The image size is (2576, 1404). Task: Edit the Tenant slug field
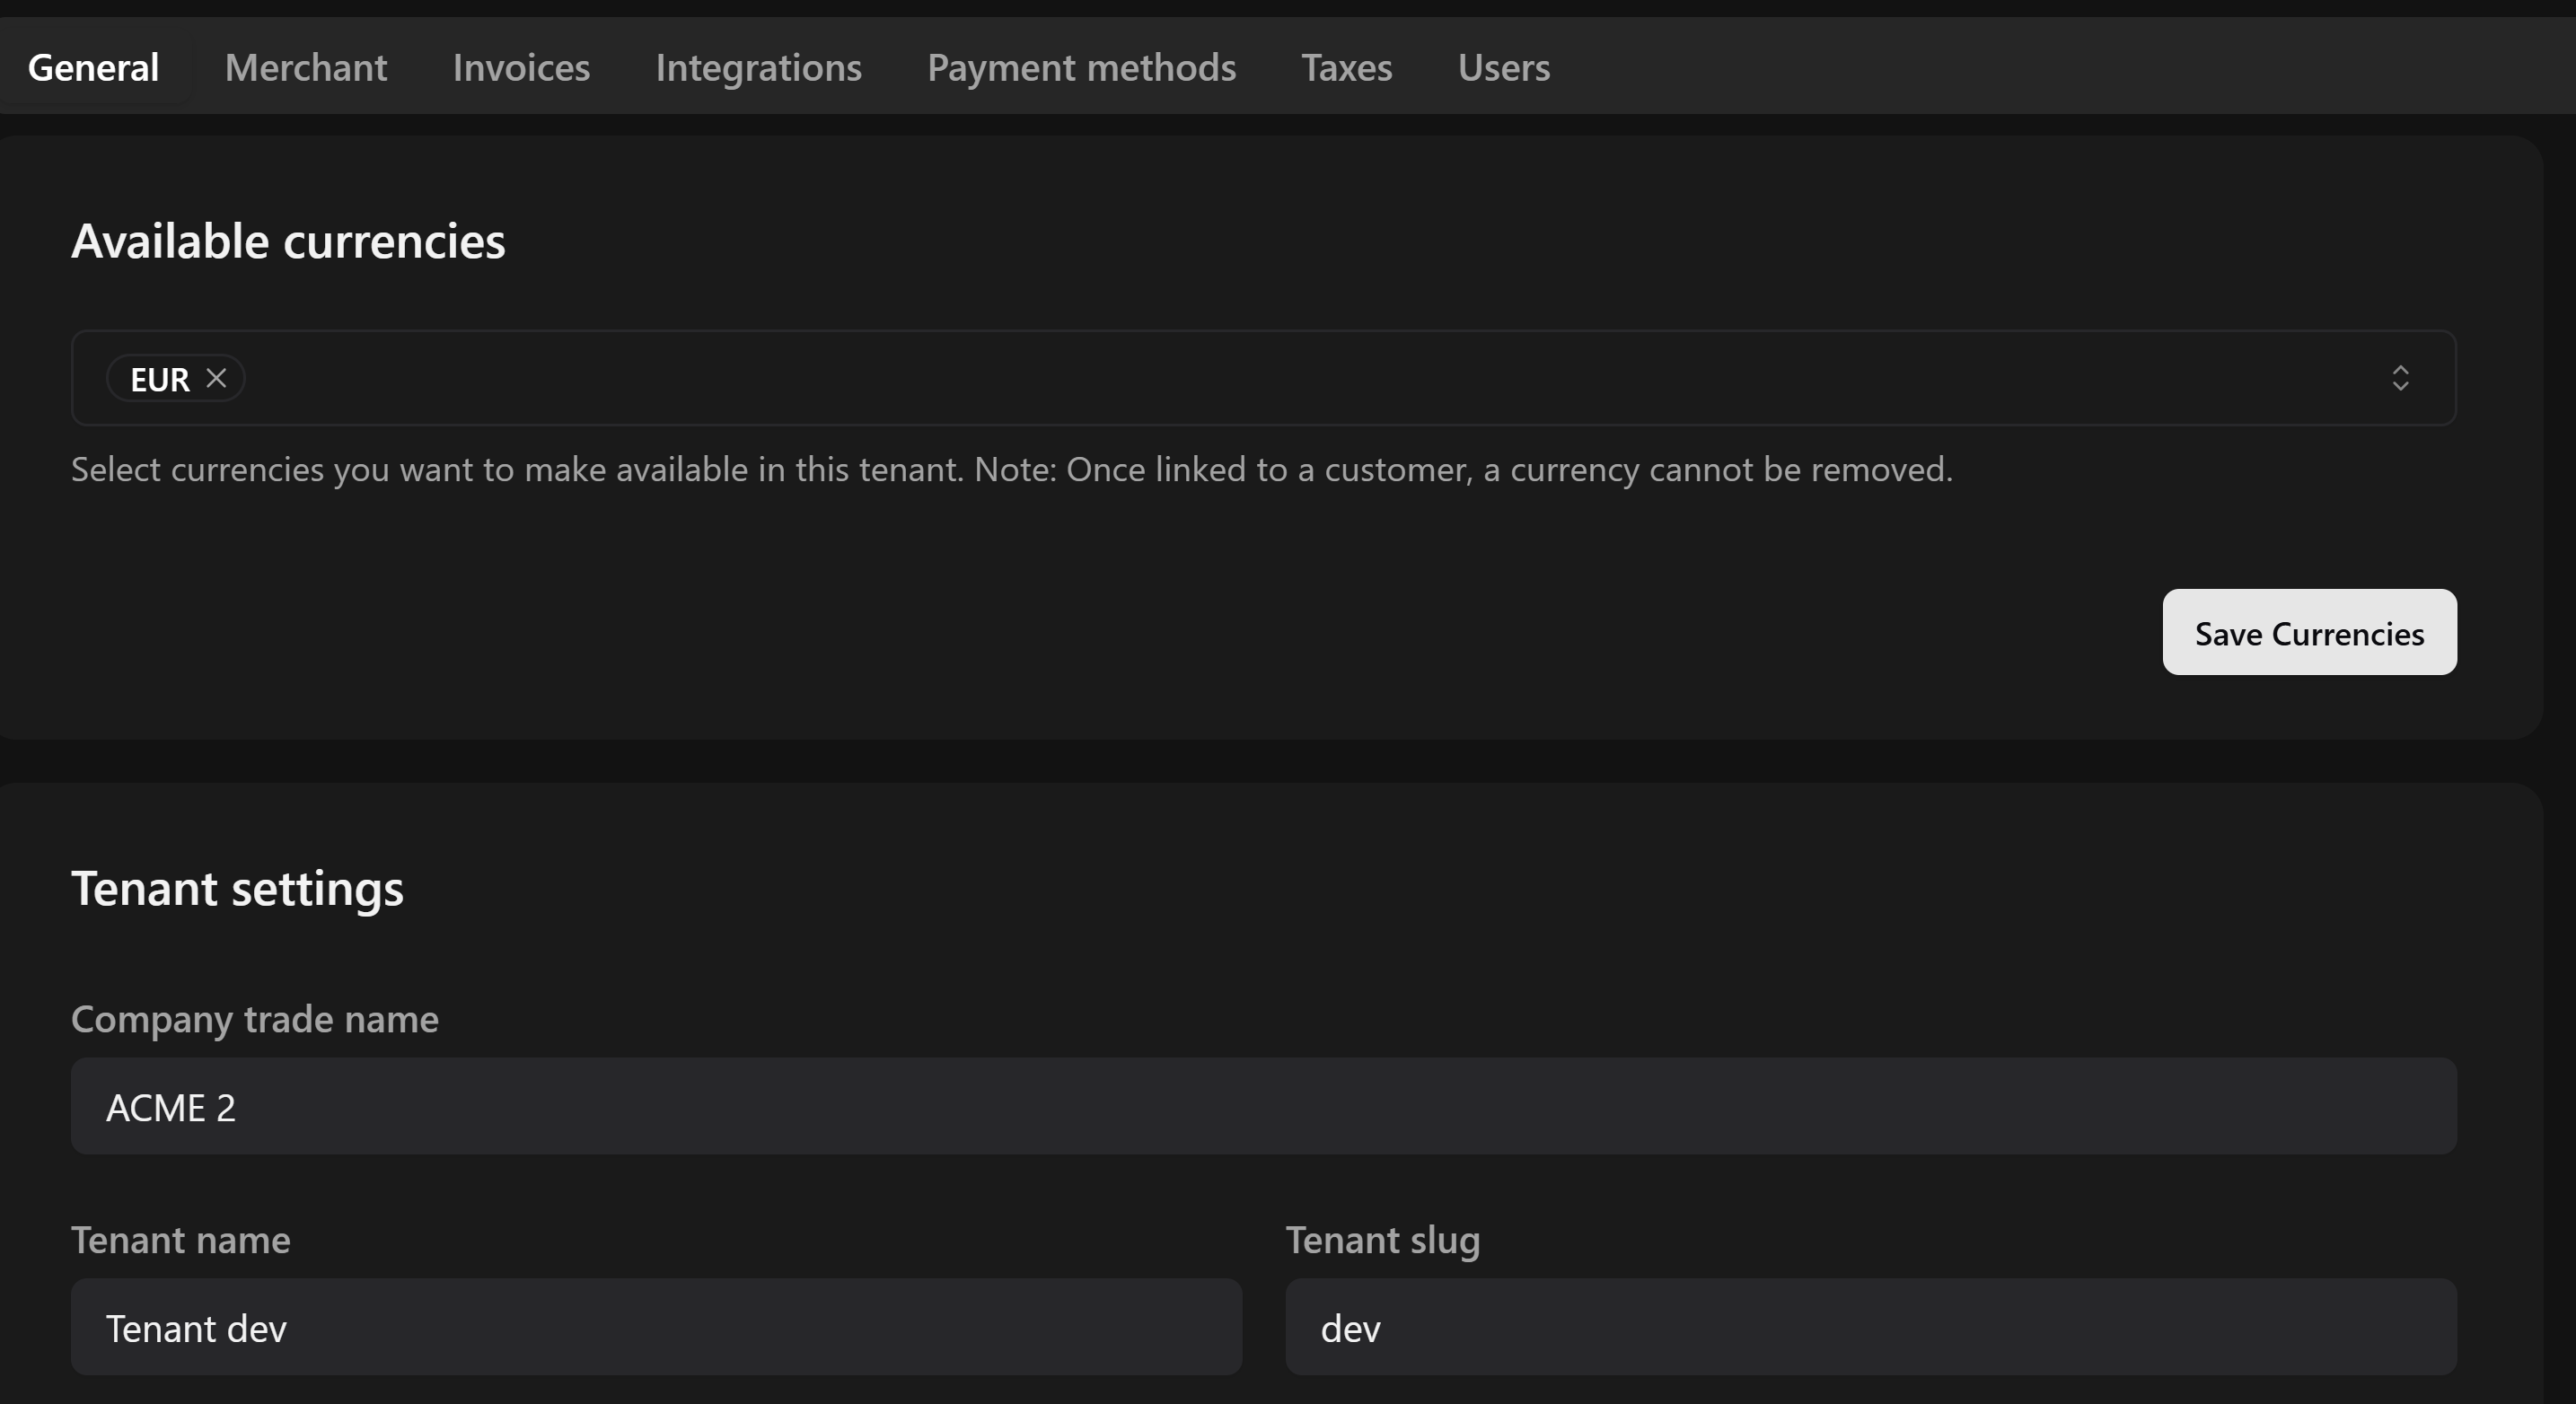click(x=1870, y=1327)
